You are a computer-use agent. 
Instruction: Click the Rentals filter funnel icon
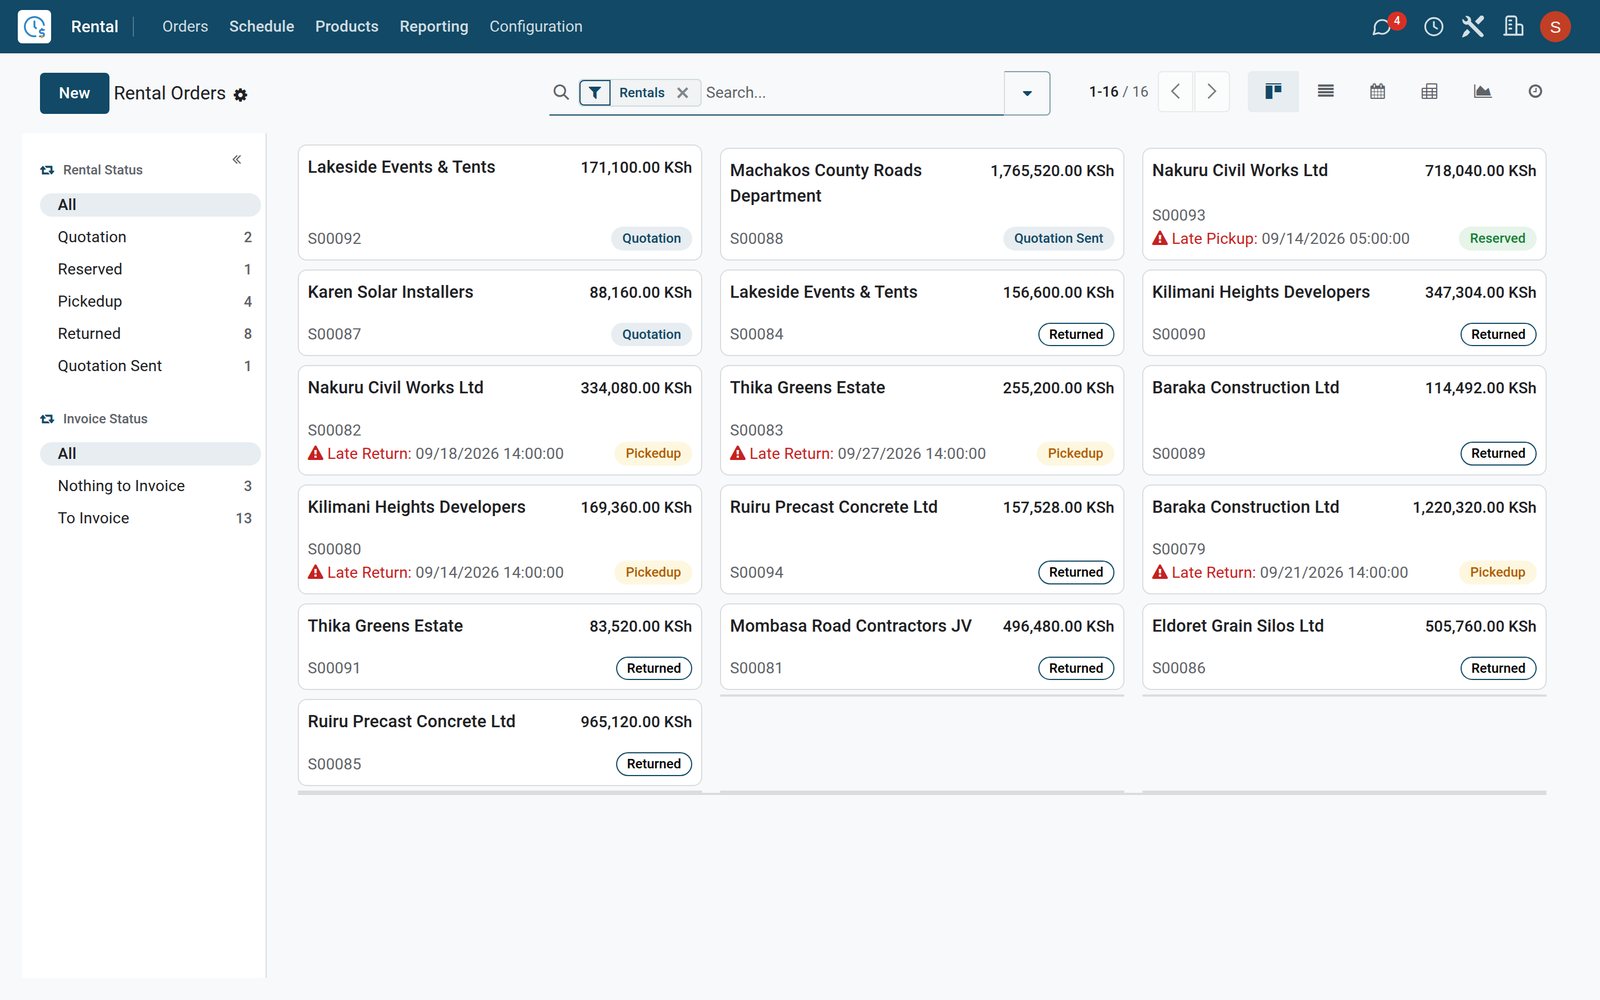click(595, 93)
